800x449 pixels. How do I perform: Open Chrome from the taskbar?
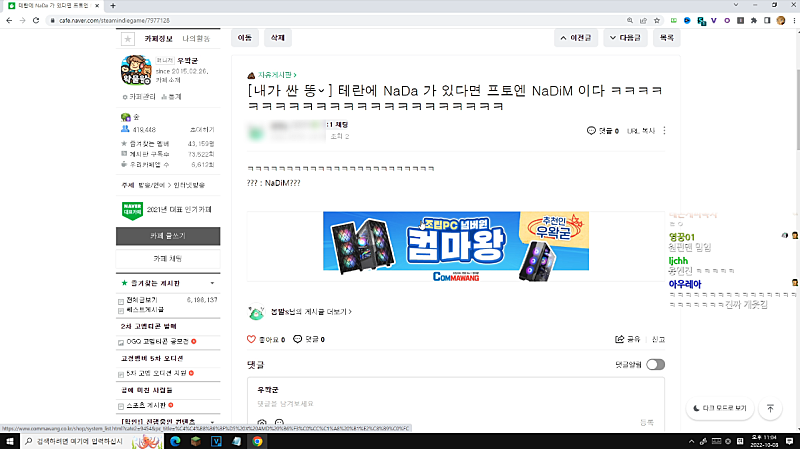tap(257, 441)
